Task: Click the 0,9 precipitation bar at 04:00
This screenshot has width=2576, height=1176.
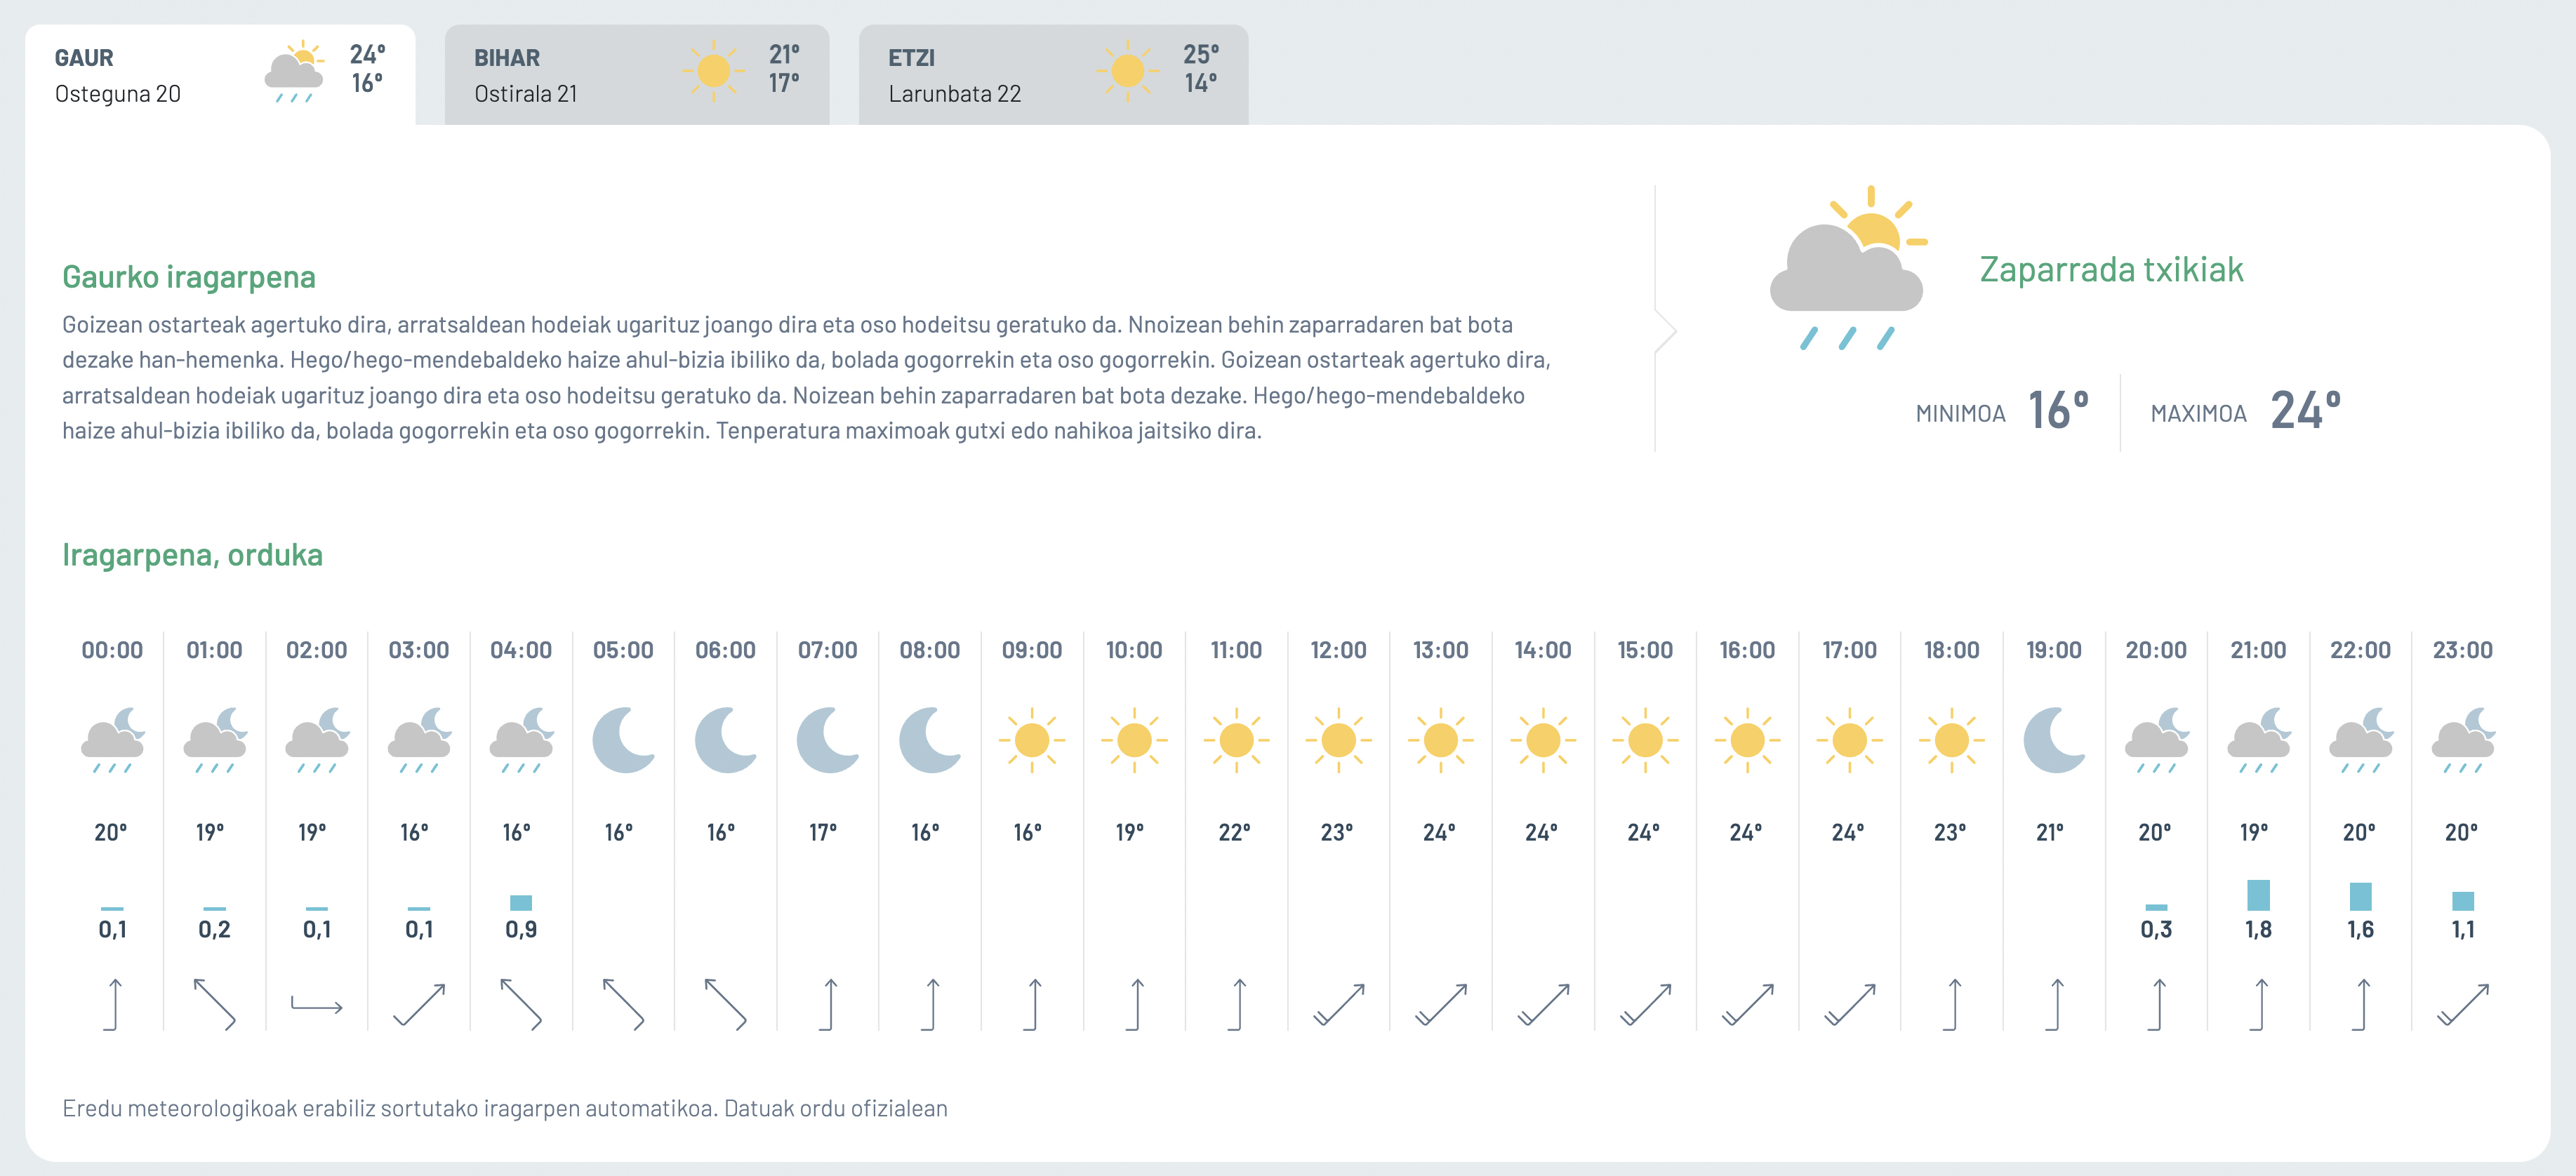Action: point(521,903)
